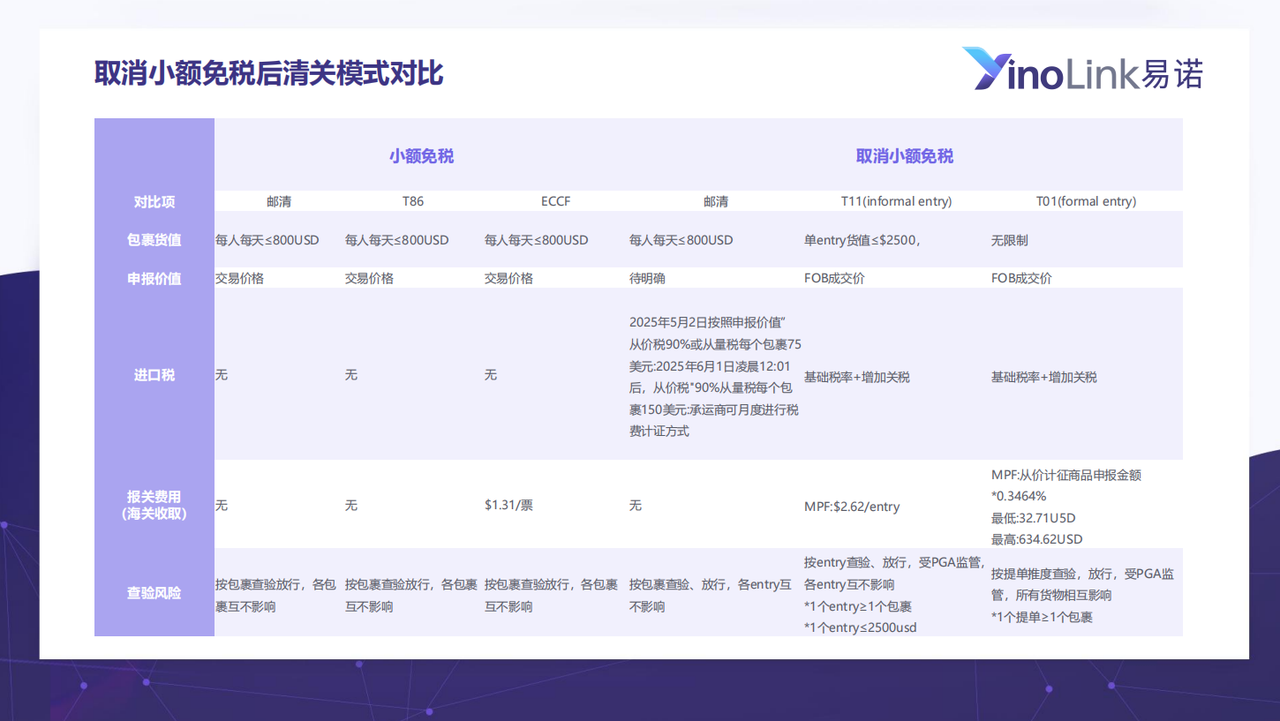The image size is (1280, 721).
Task: Click the 取消小额免税 group header
Action: pyautogui.click(x=904, y=156)
